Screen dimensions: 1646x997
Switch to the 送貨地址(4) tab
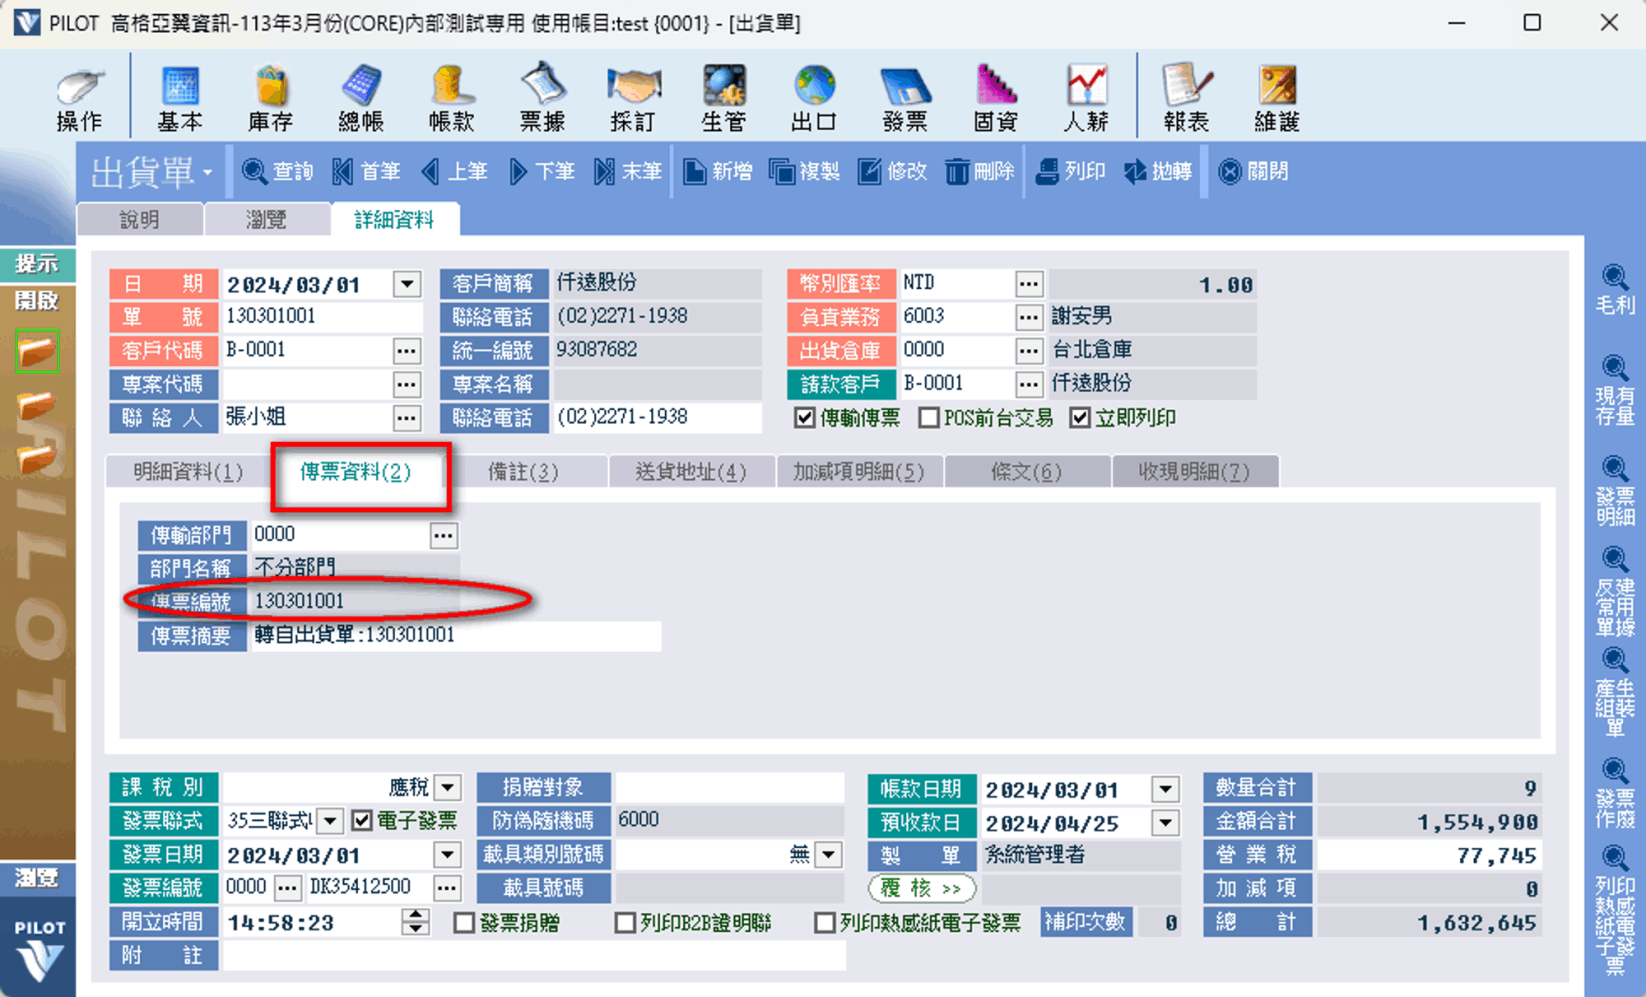(691, 472)
